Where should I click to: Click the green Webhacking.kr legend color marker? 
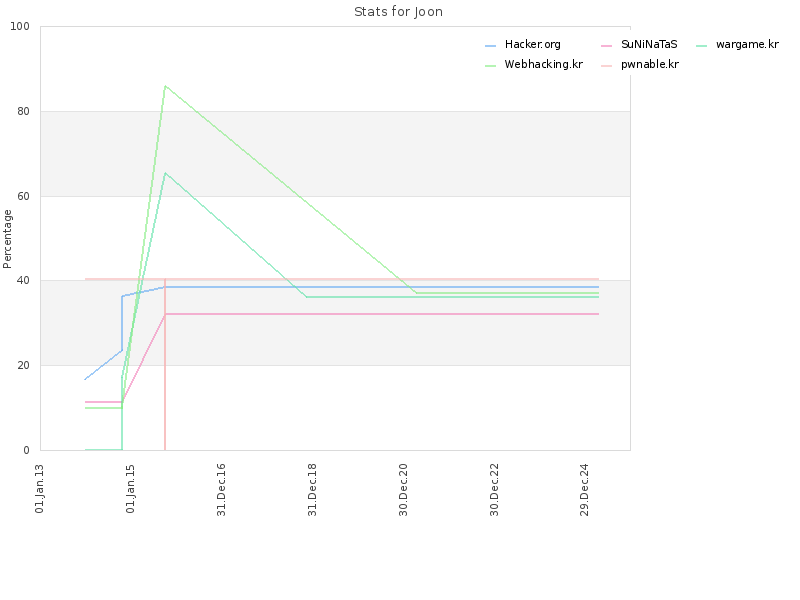490,66
